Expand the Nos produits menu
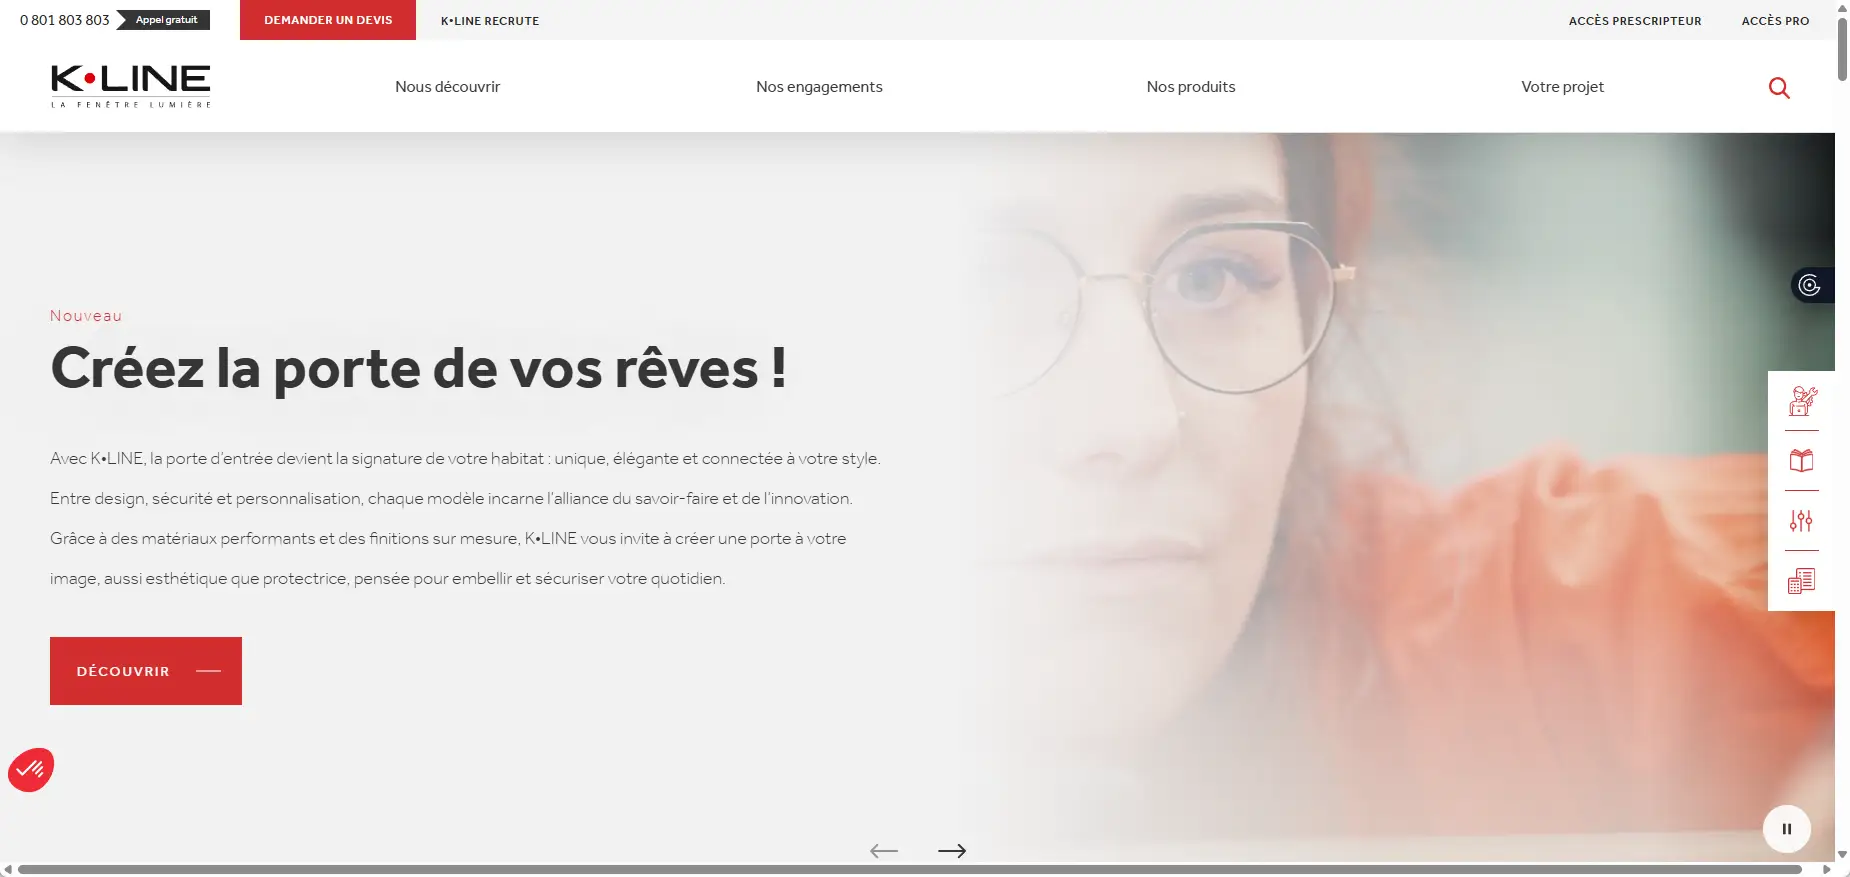This screenshot has height=877, width=1850. [x=1191, y=87]
